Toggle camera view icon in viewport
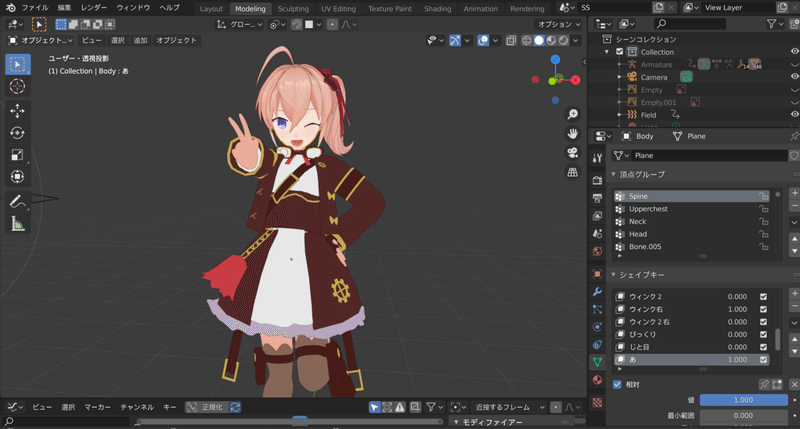Screen dimensions: 800x429 tap(573, 153)
